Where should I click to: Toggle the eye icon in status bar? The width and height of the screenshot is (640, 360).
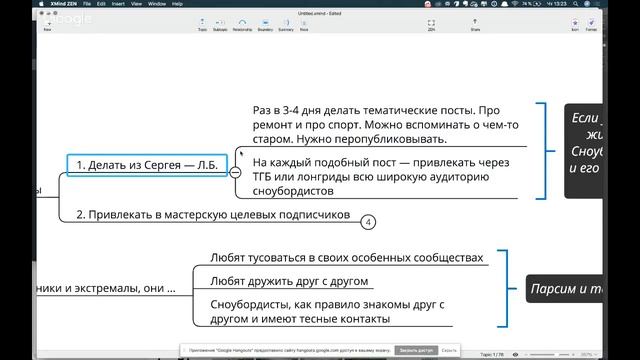coord(515,355)
